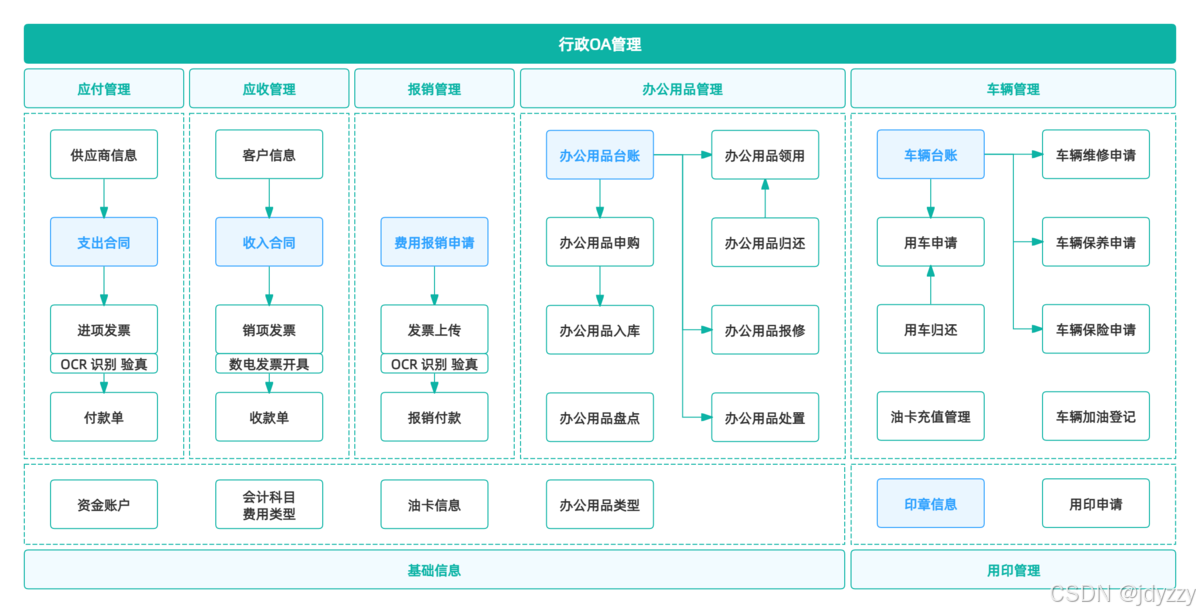Select the 应收管理 column header
Image resolution: width=1200 pixels, height=613 pixels.
click(x=269, y=89)
